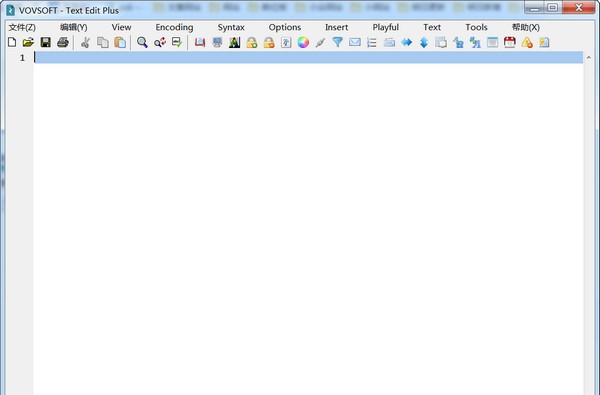
Task: Click the Text Edit Plus app icon in title bar
Action: click(x=10, y=10)
